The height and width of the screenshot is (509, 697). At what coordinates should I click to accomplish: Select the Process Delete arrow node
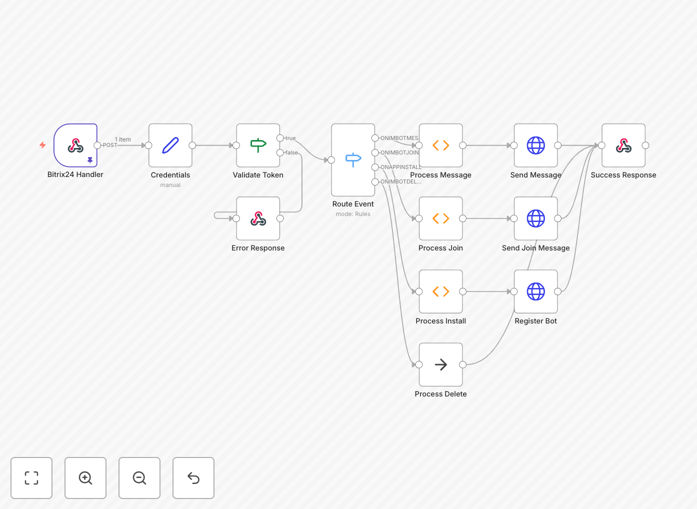[x=441, y=365]
